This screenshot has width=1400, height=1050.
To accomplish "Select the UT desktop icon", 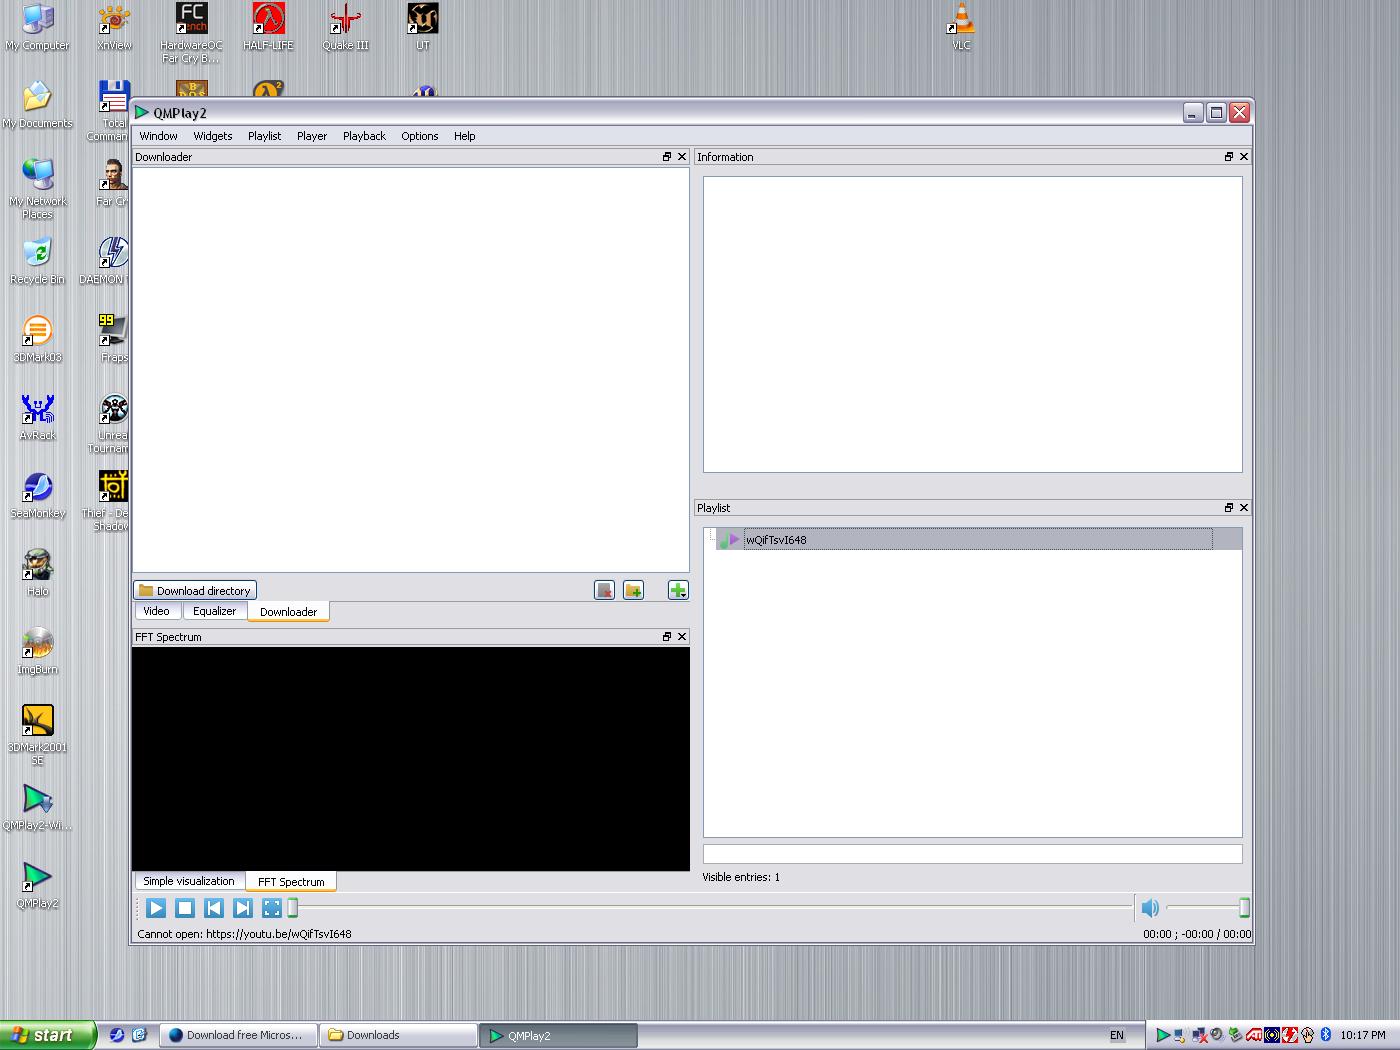I will pyautogui.click(x=423, y=27).
